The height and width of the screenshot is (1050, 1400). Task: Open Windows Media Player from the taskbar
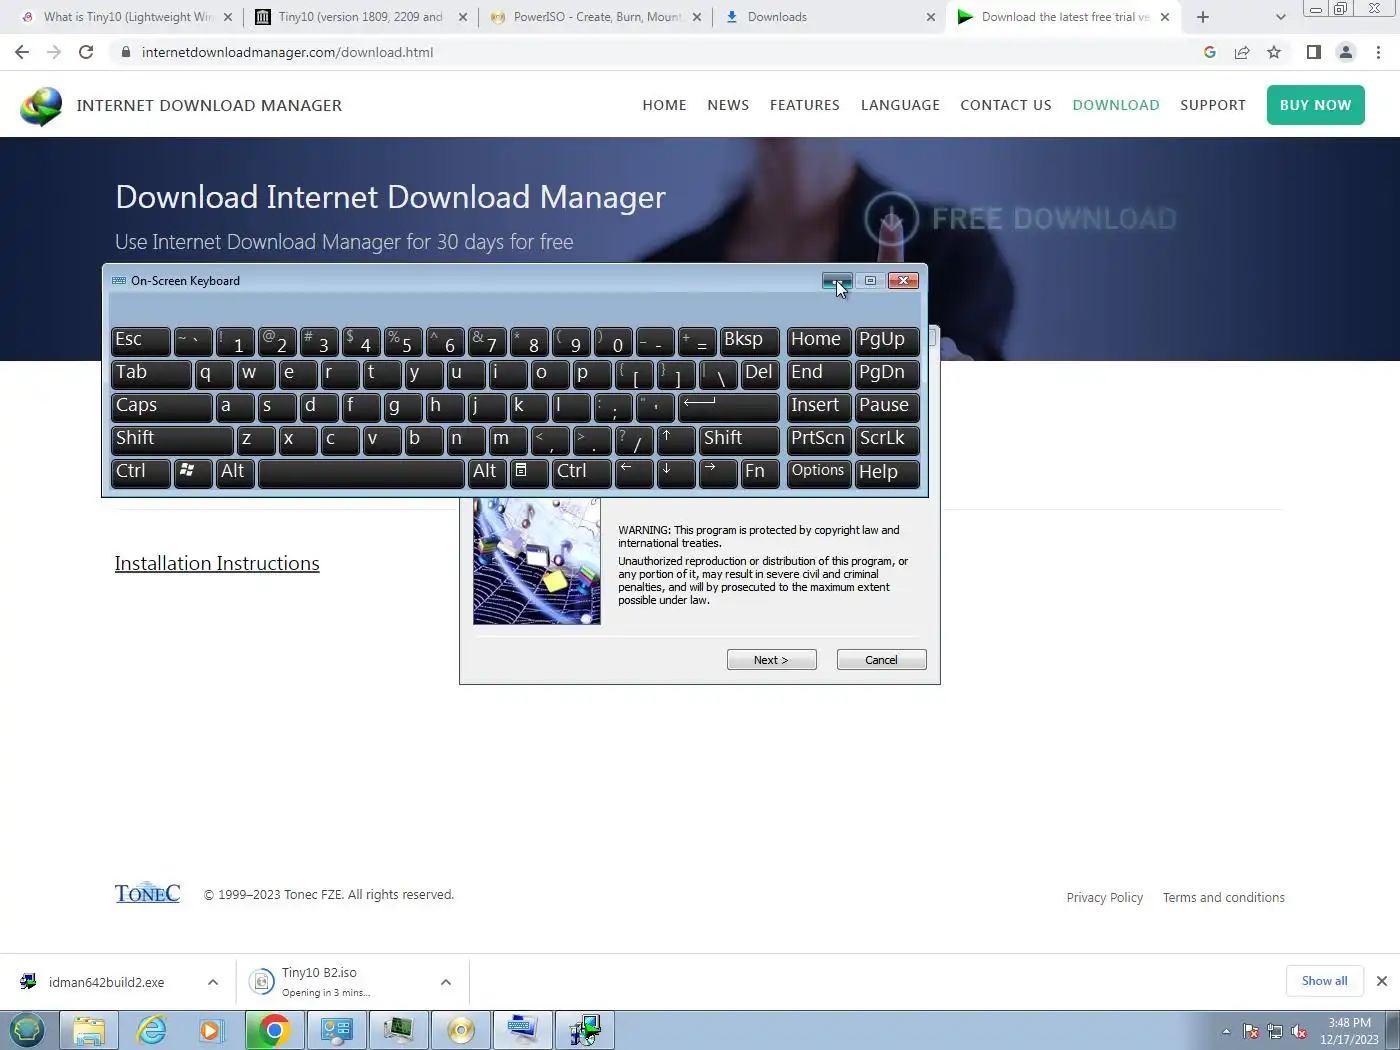pyautogui.click(x=212, y=1030)
